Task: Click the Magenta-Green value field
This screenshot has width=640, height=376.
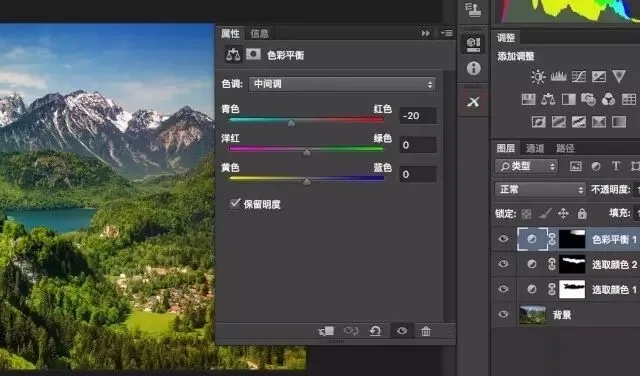Action: click(x=418, y=145)
